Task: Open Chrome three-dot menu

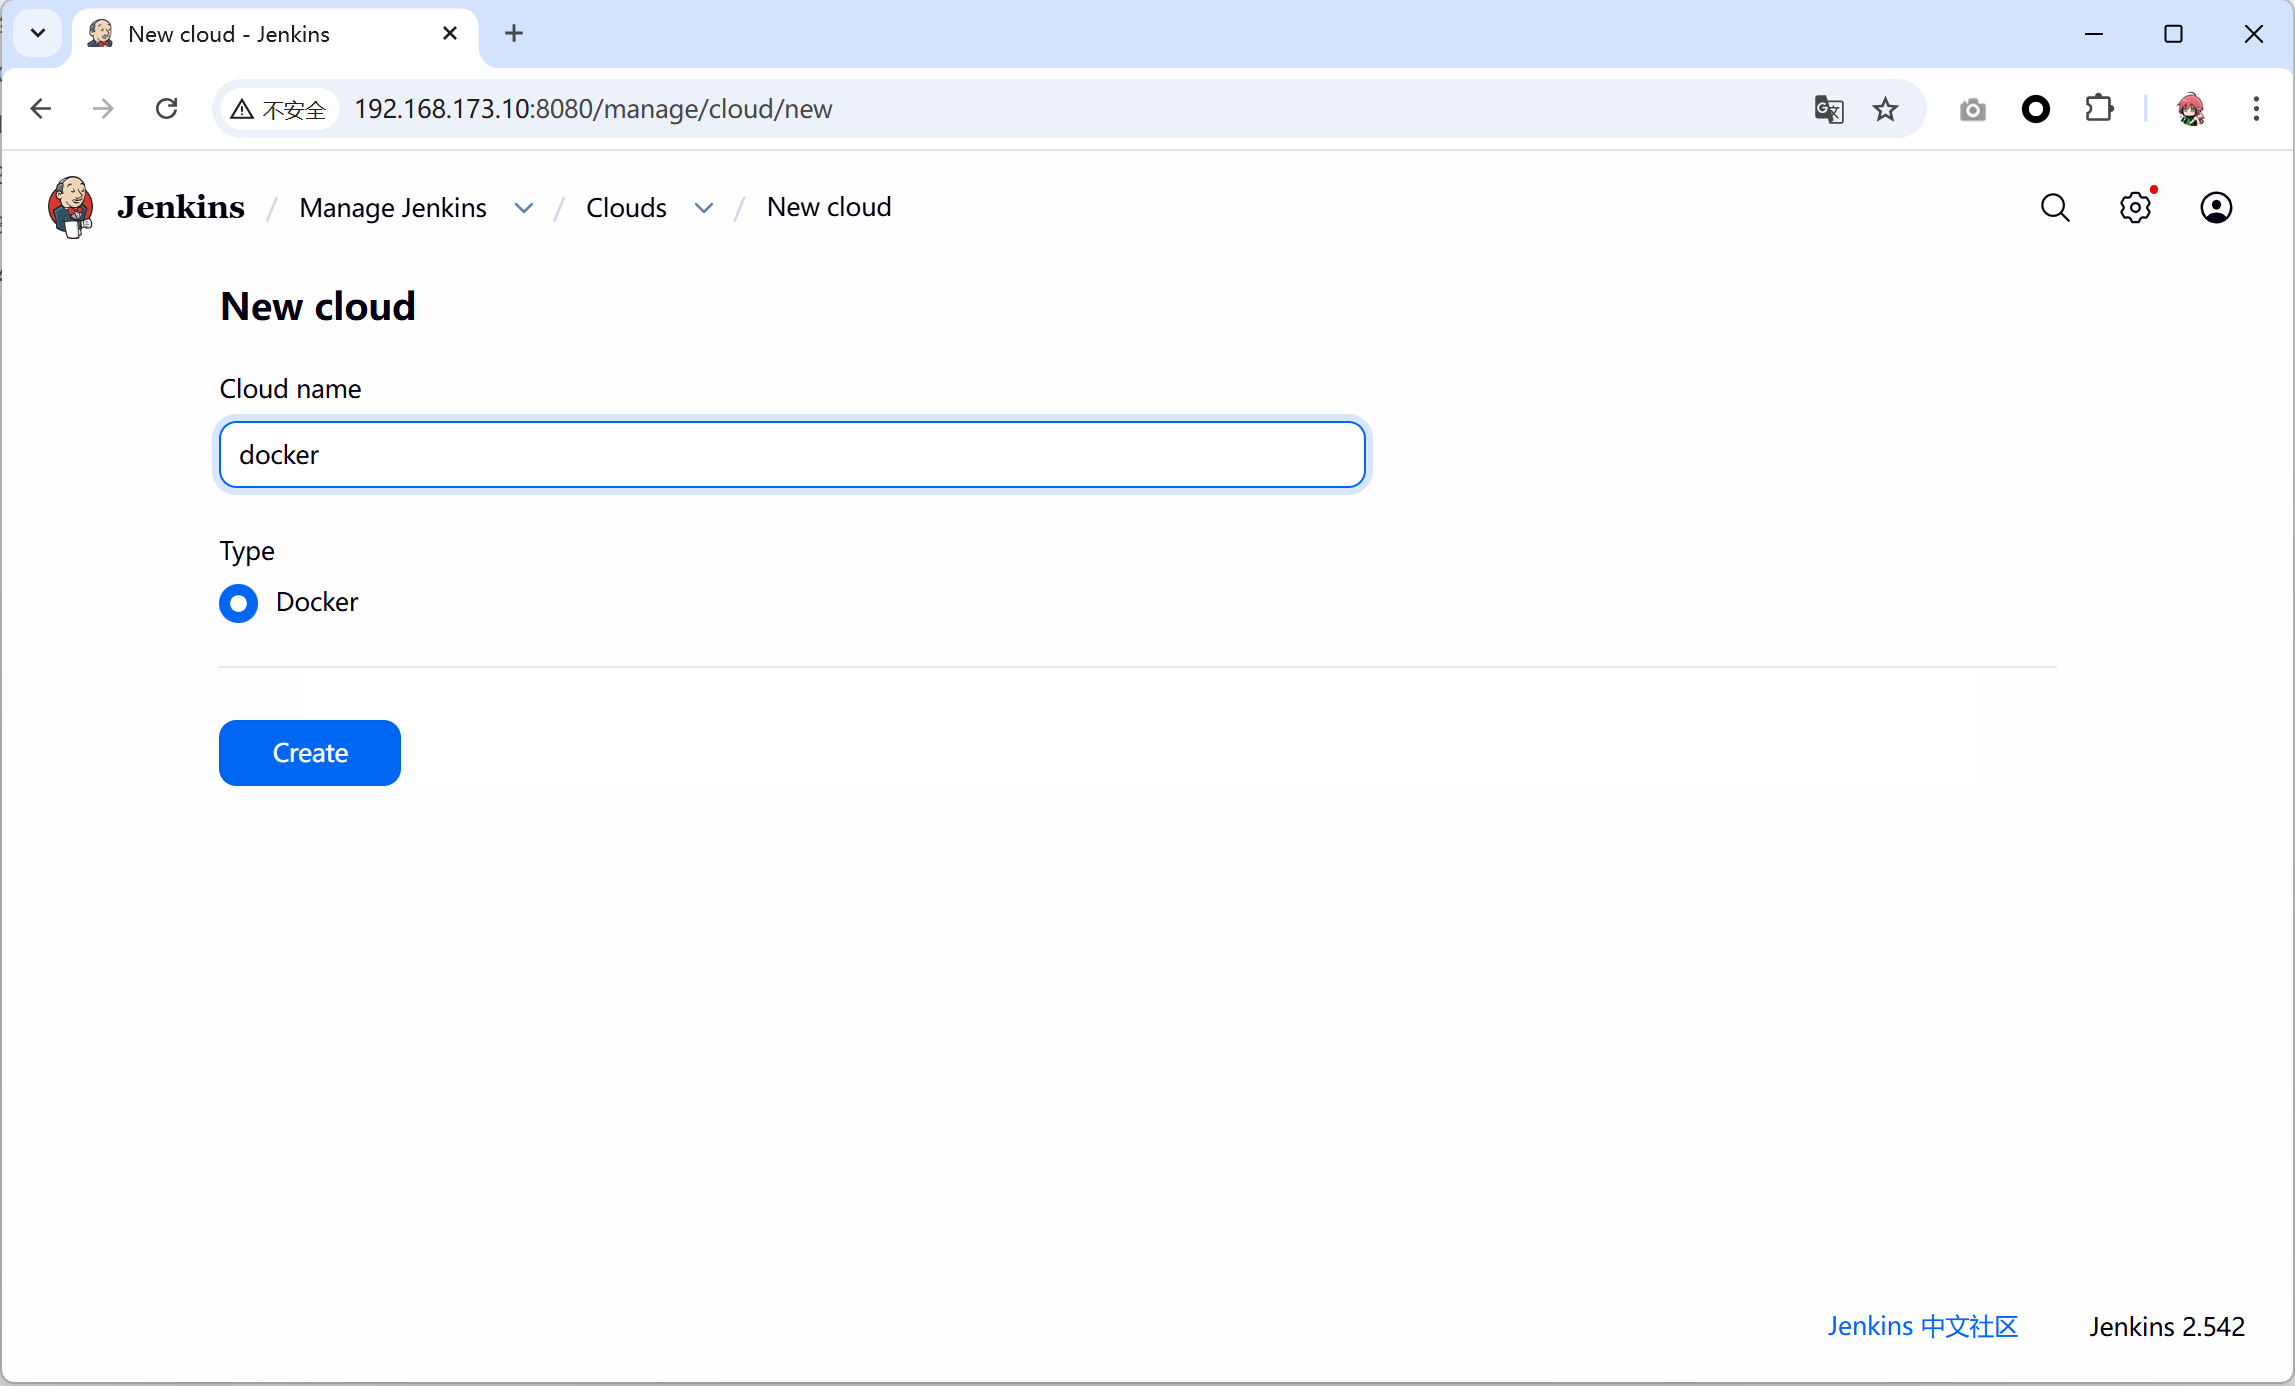Action: pyautogui.click(x=2255, y=109)
